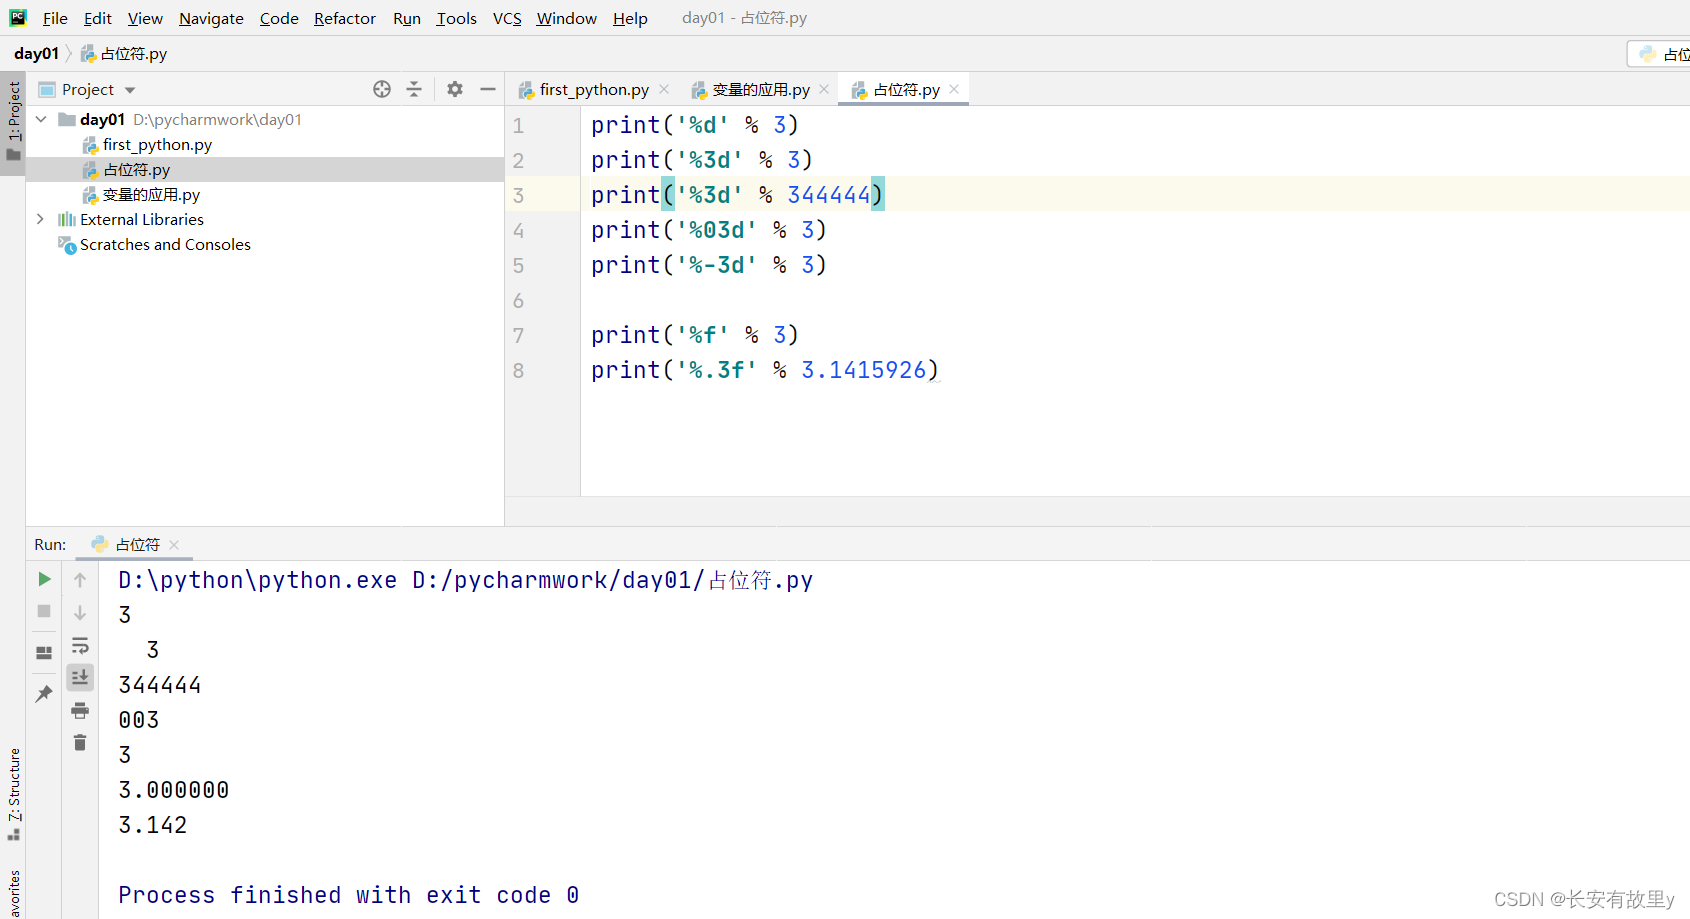Click the Print console output icon
1690x919 pixels.
[80, 711]
